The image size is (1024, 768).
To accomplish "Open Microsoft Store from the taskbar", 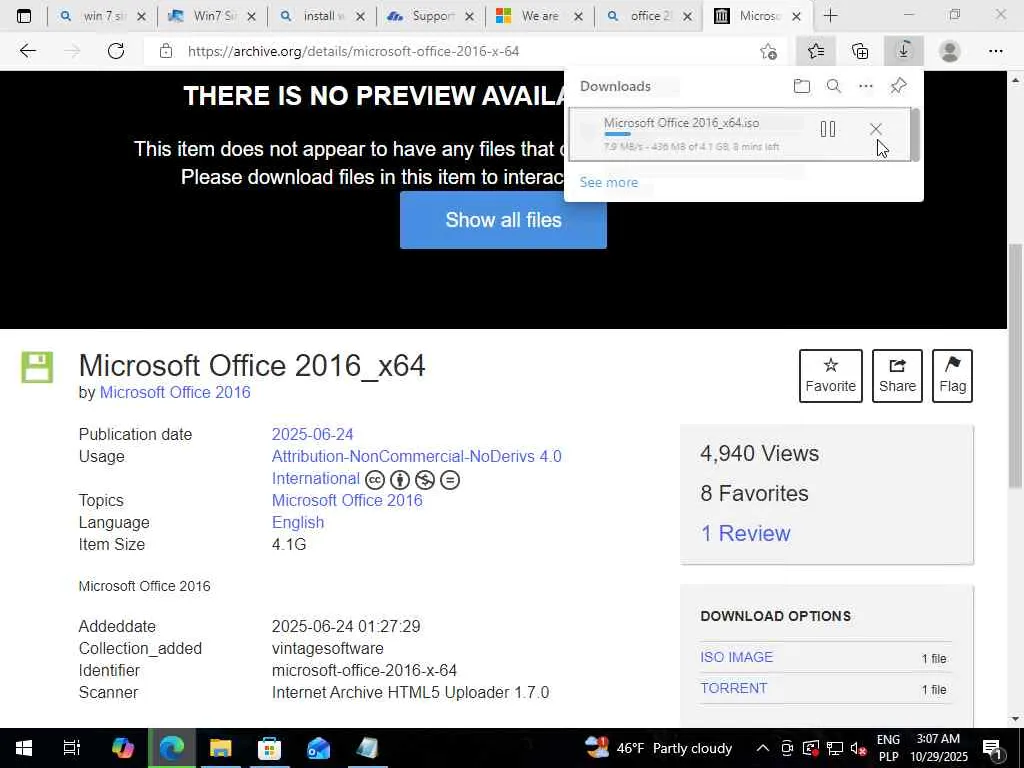I will click(269, 748).
